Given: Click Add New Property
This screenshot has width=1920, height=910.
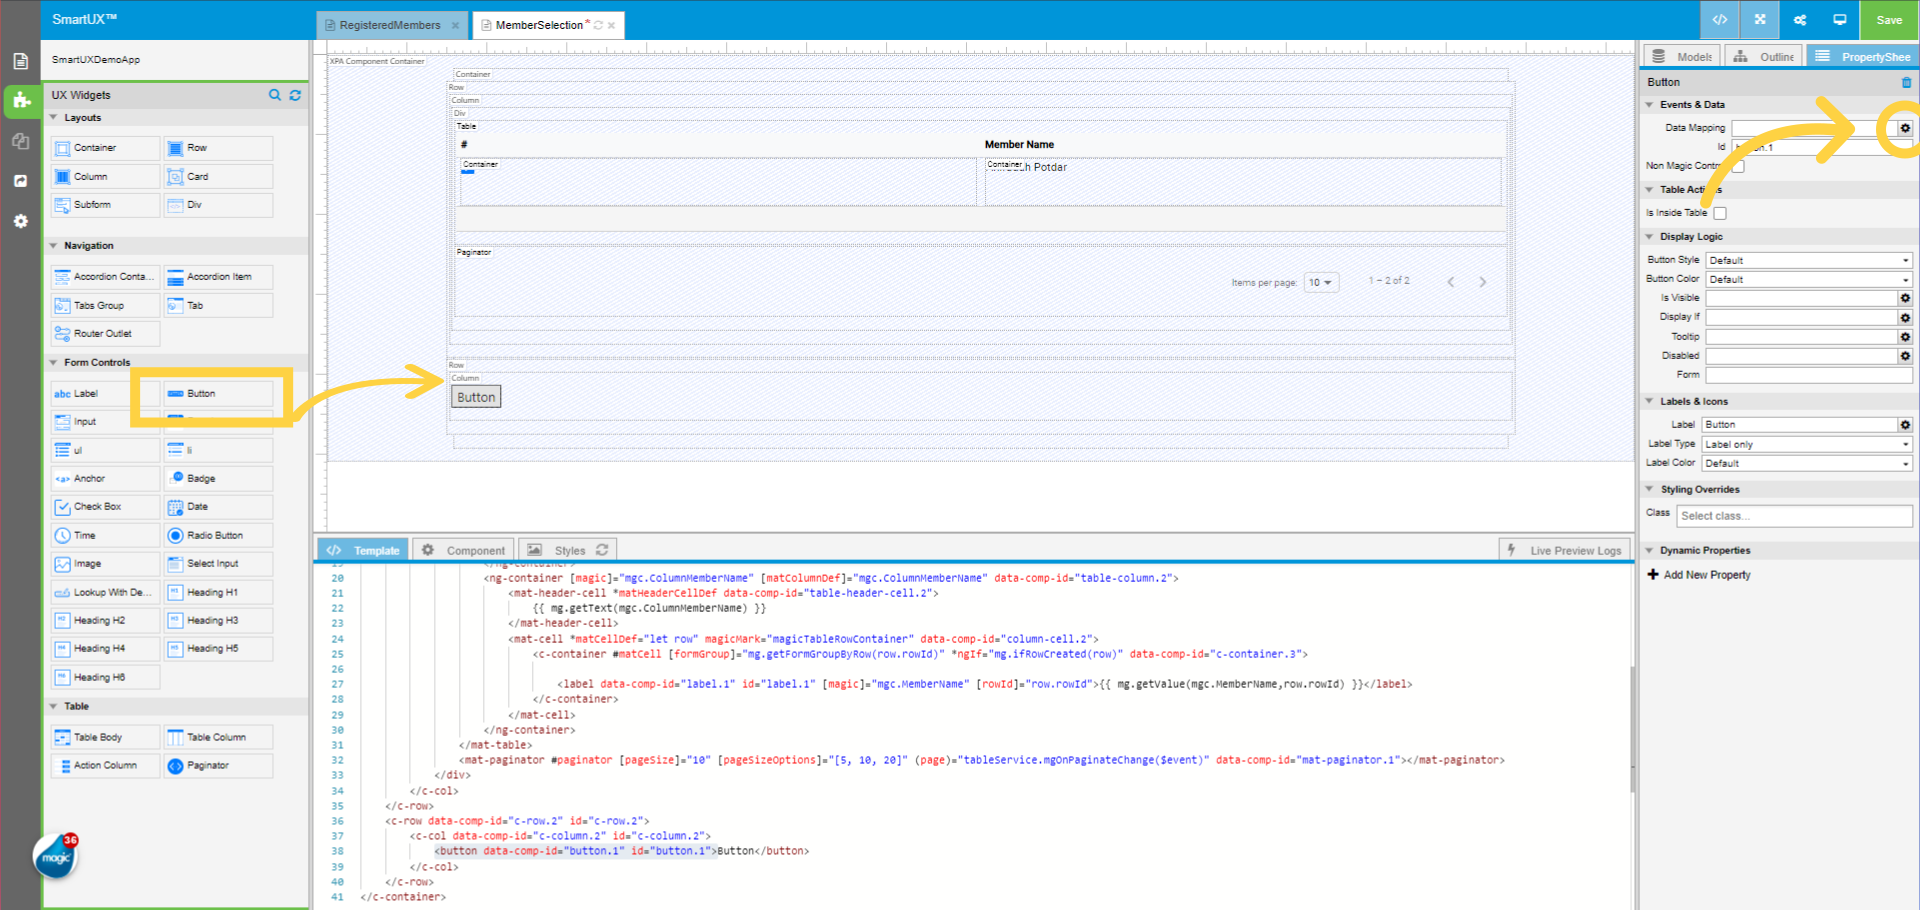Looking at the screenshot, I should pos(1706,575).
